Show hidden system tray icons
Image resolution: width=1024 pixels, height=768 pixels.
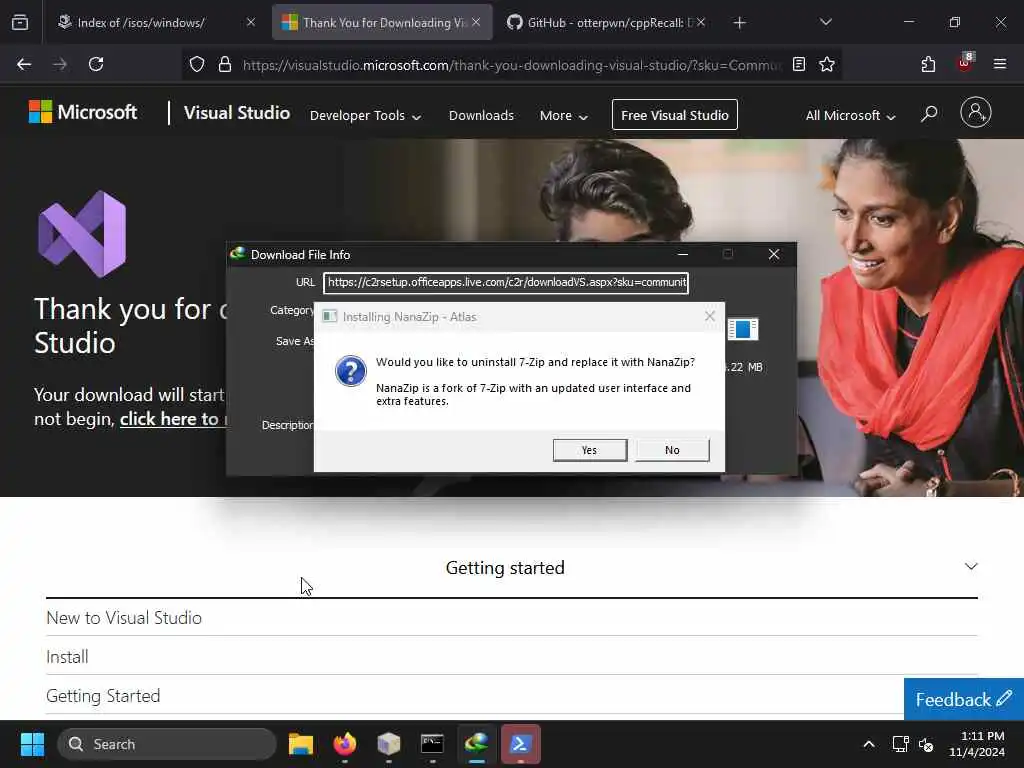869,744
